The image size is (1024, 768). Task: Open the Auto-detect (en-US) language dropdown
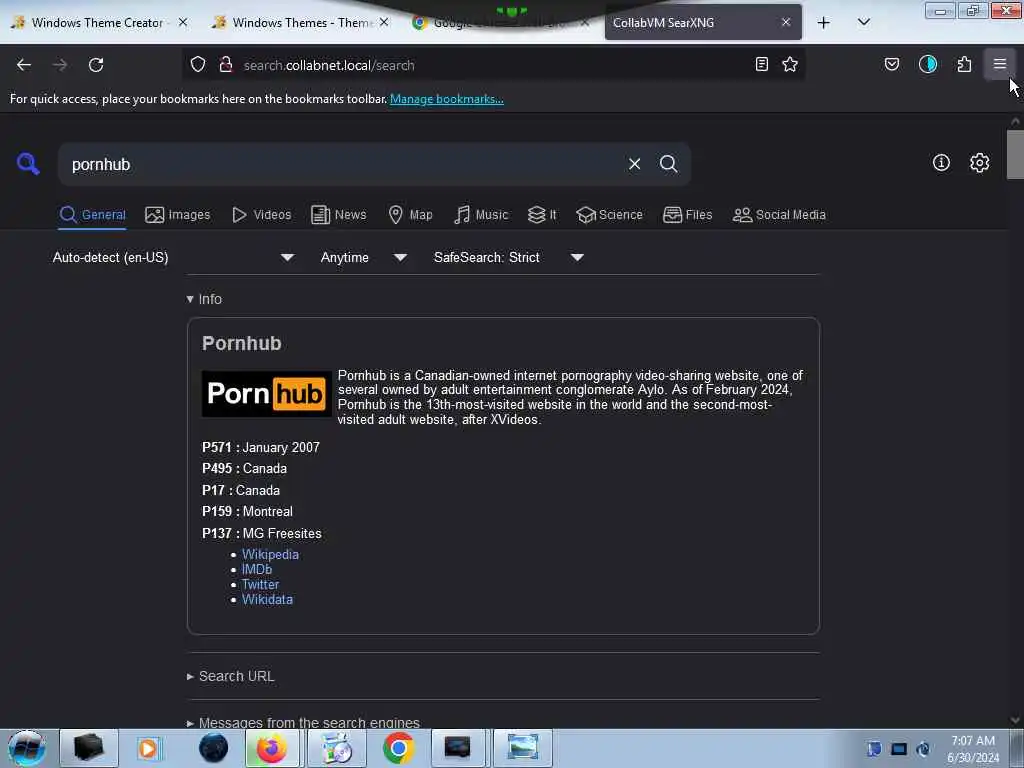click(173, 257)
